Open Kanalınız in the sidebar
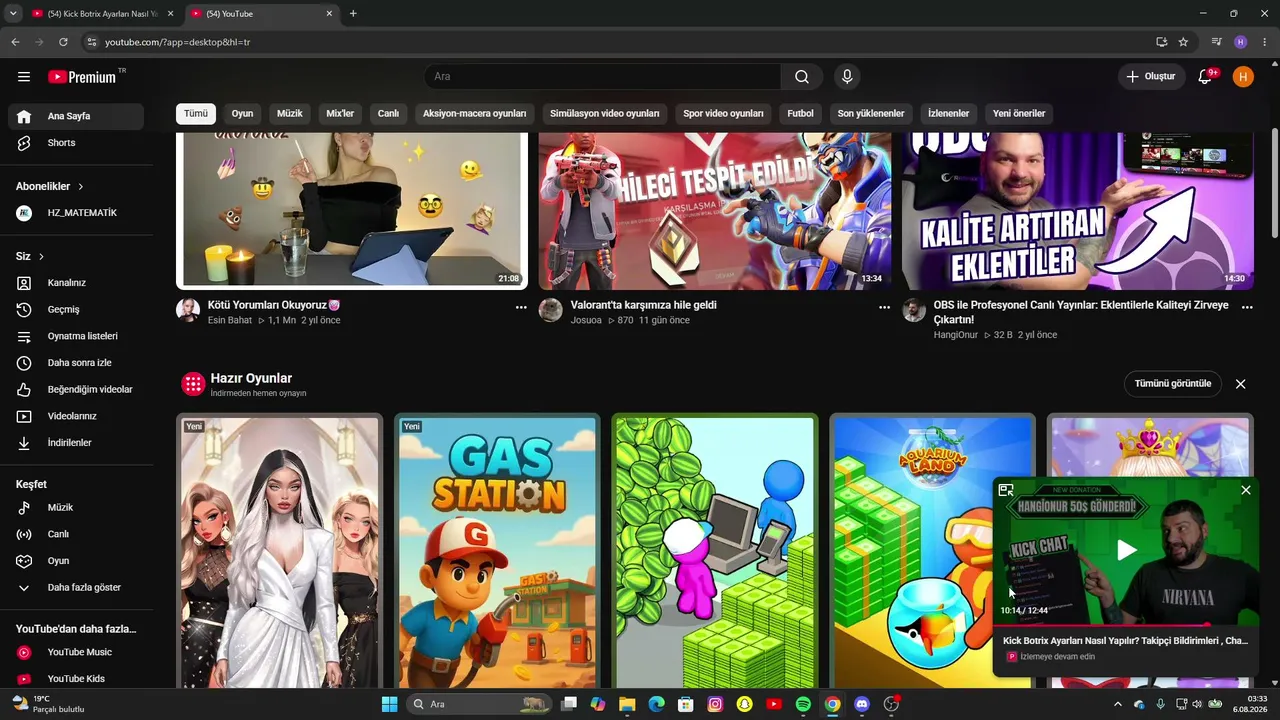The width and height of the screenshot is (1280, 720). (76, 283)
